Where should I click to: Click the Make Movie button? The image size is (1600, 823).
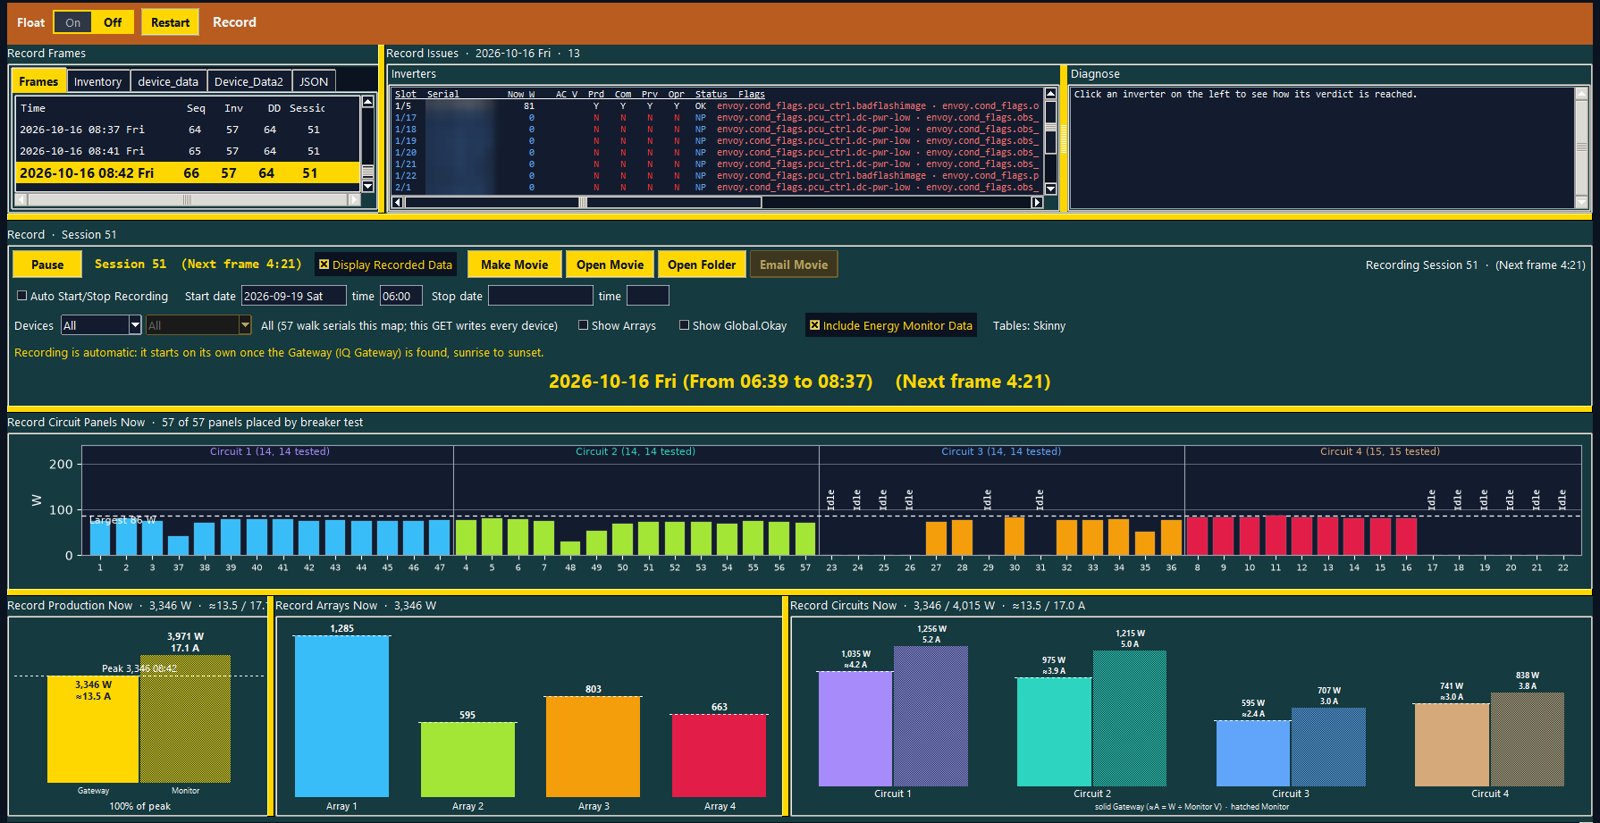click(x=514, y=265)
